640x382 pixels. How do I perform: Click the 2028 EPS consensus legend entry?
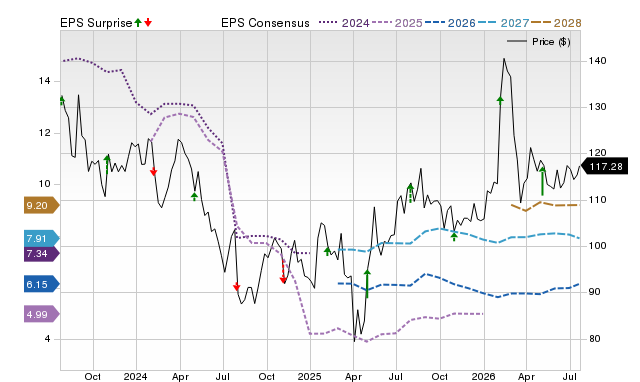tap(556, 23)
